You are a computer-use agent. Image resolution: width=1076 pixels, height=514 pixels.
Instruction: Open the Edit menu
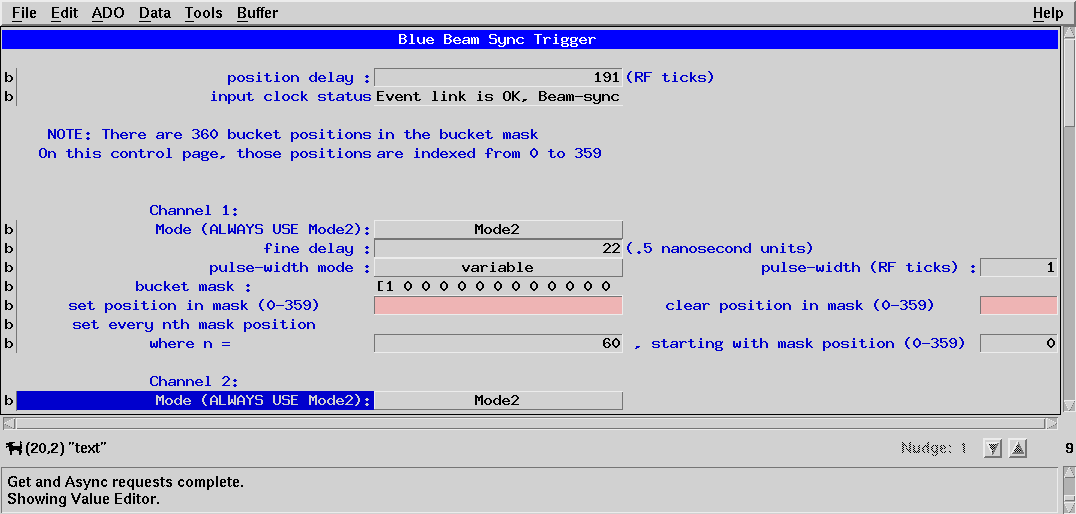tap(65, 13)
